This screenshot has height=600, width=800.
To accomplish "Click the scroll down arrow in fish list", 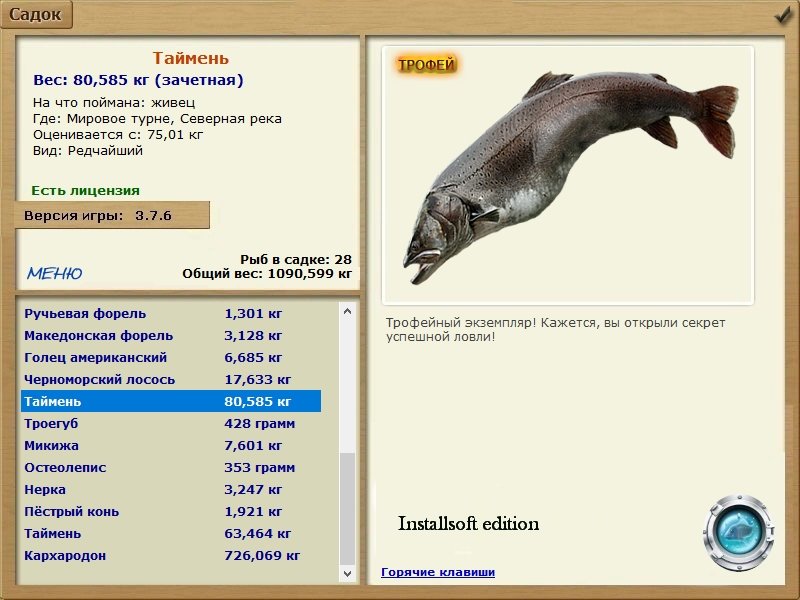I will point(347,573).
